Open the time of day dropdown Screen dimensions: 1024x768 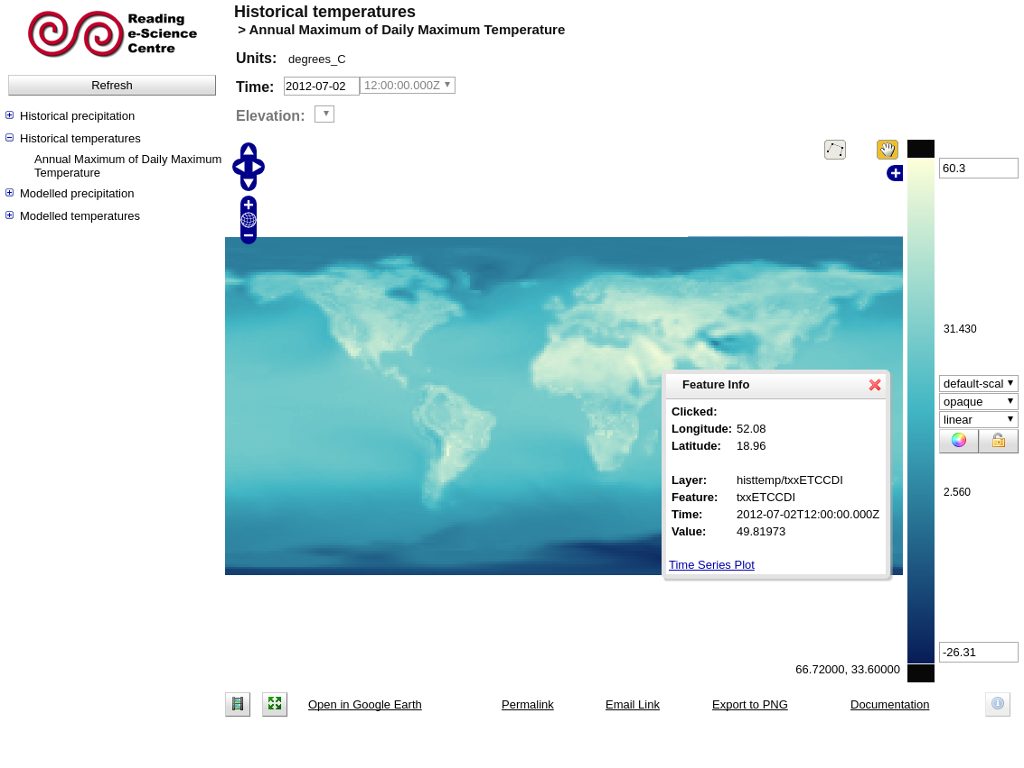[408, 86]
